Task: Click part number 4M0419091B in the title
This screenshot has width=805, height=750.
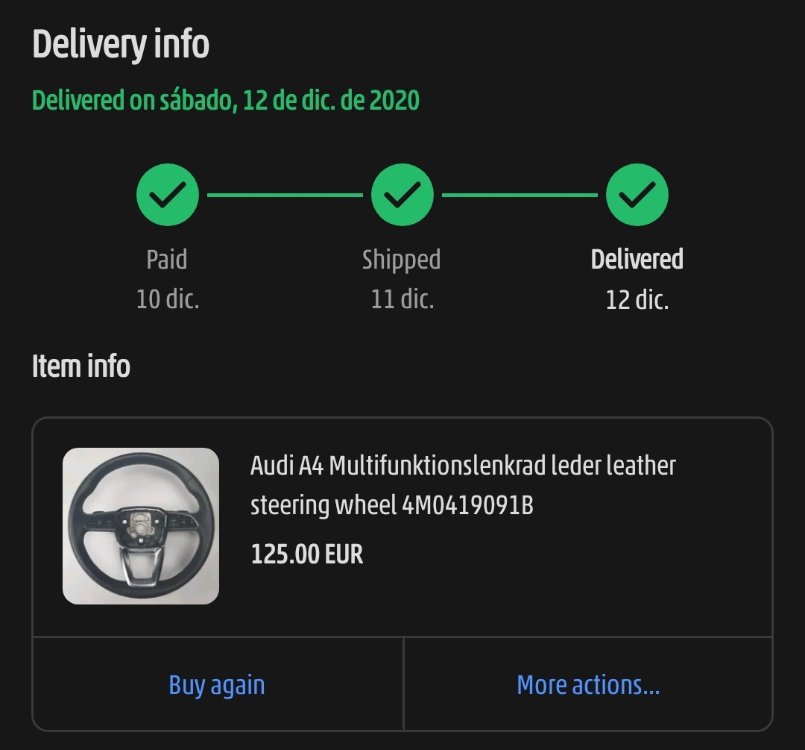Action: click(x=468, y=505)
